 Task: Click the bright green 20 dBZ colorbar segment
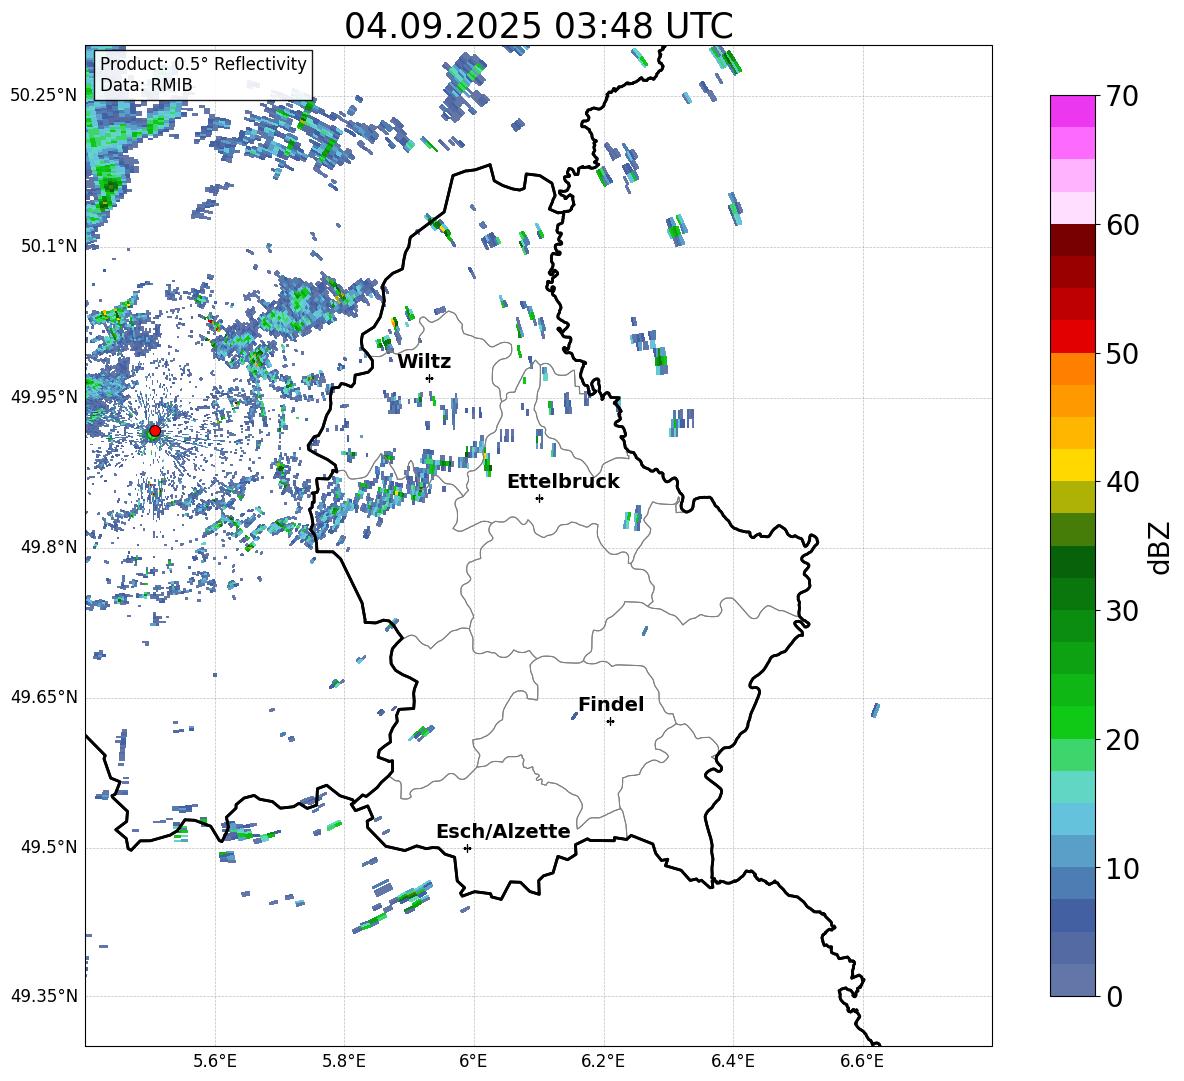[1072, 722]
